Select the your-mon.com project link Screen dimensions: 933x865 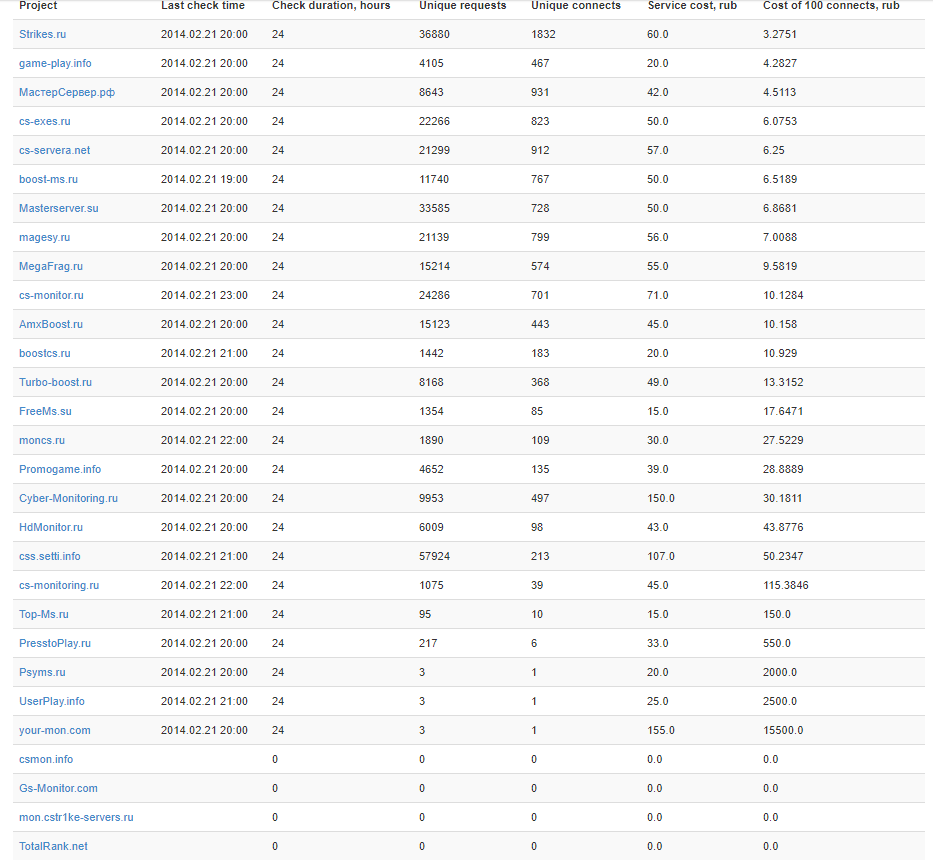pyautogui.click(x=55, y=731)
